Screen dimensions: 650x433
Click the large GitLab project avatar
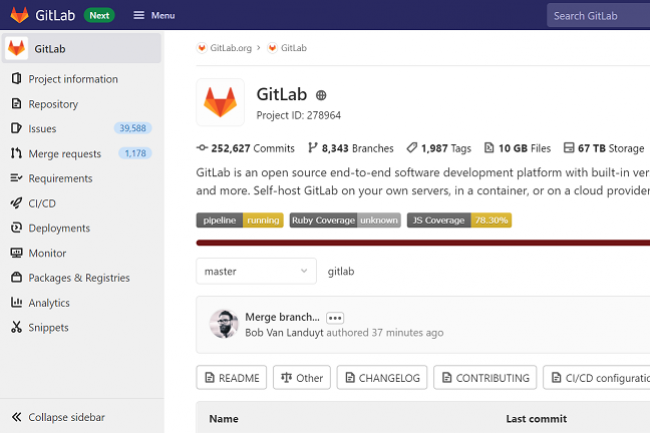point(220,102)
